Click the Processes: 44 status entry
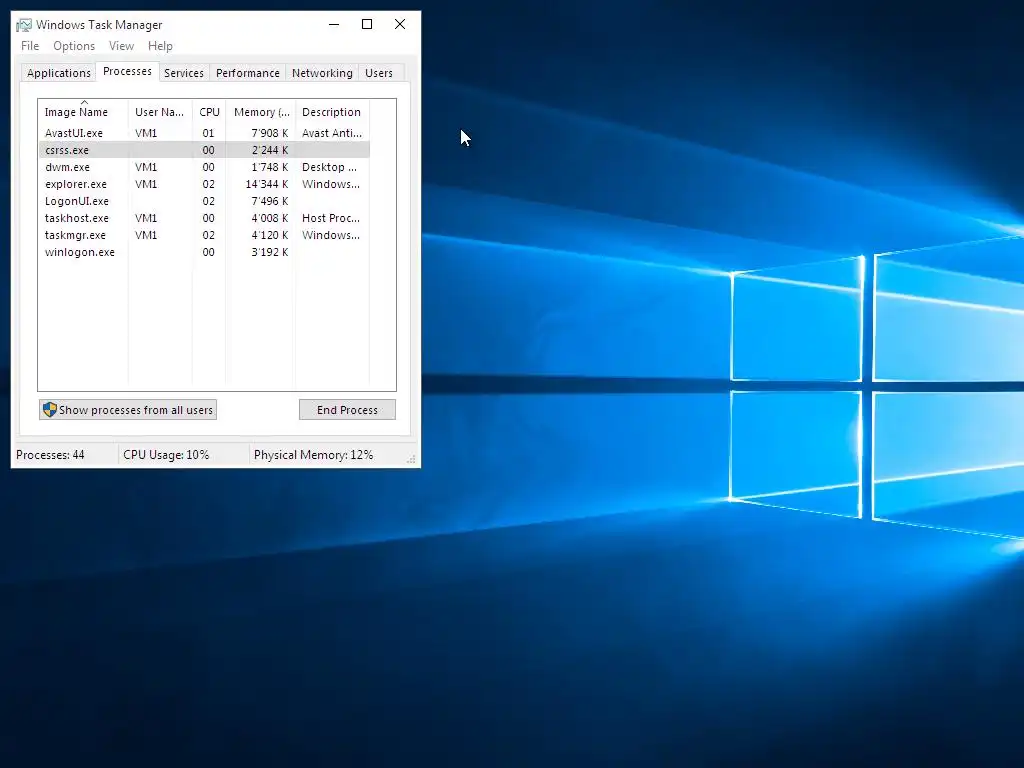Screen dimensions: 1024x768 point(50,455)
